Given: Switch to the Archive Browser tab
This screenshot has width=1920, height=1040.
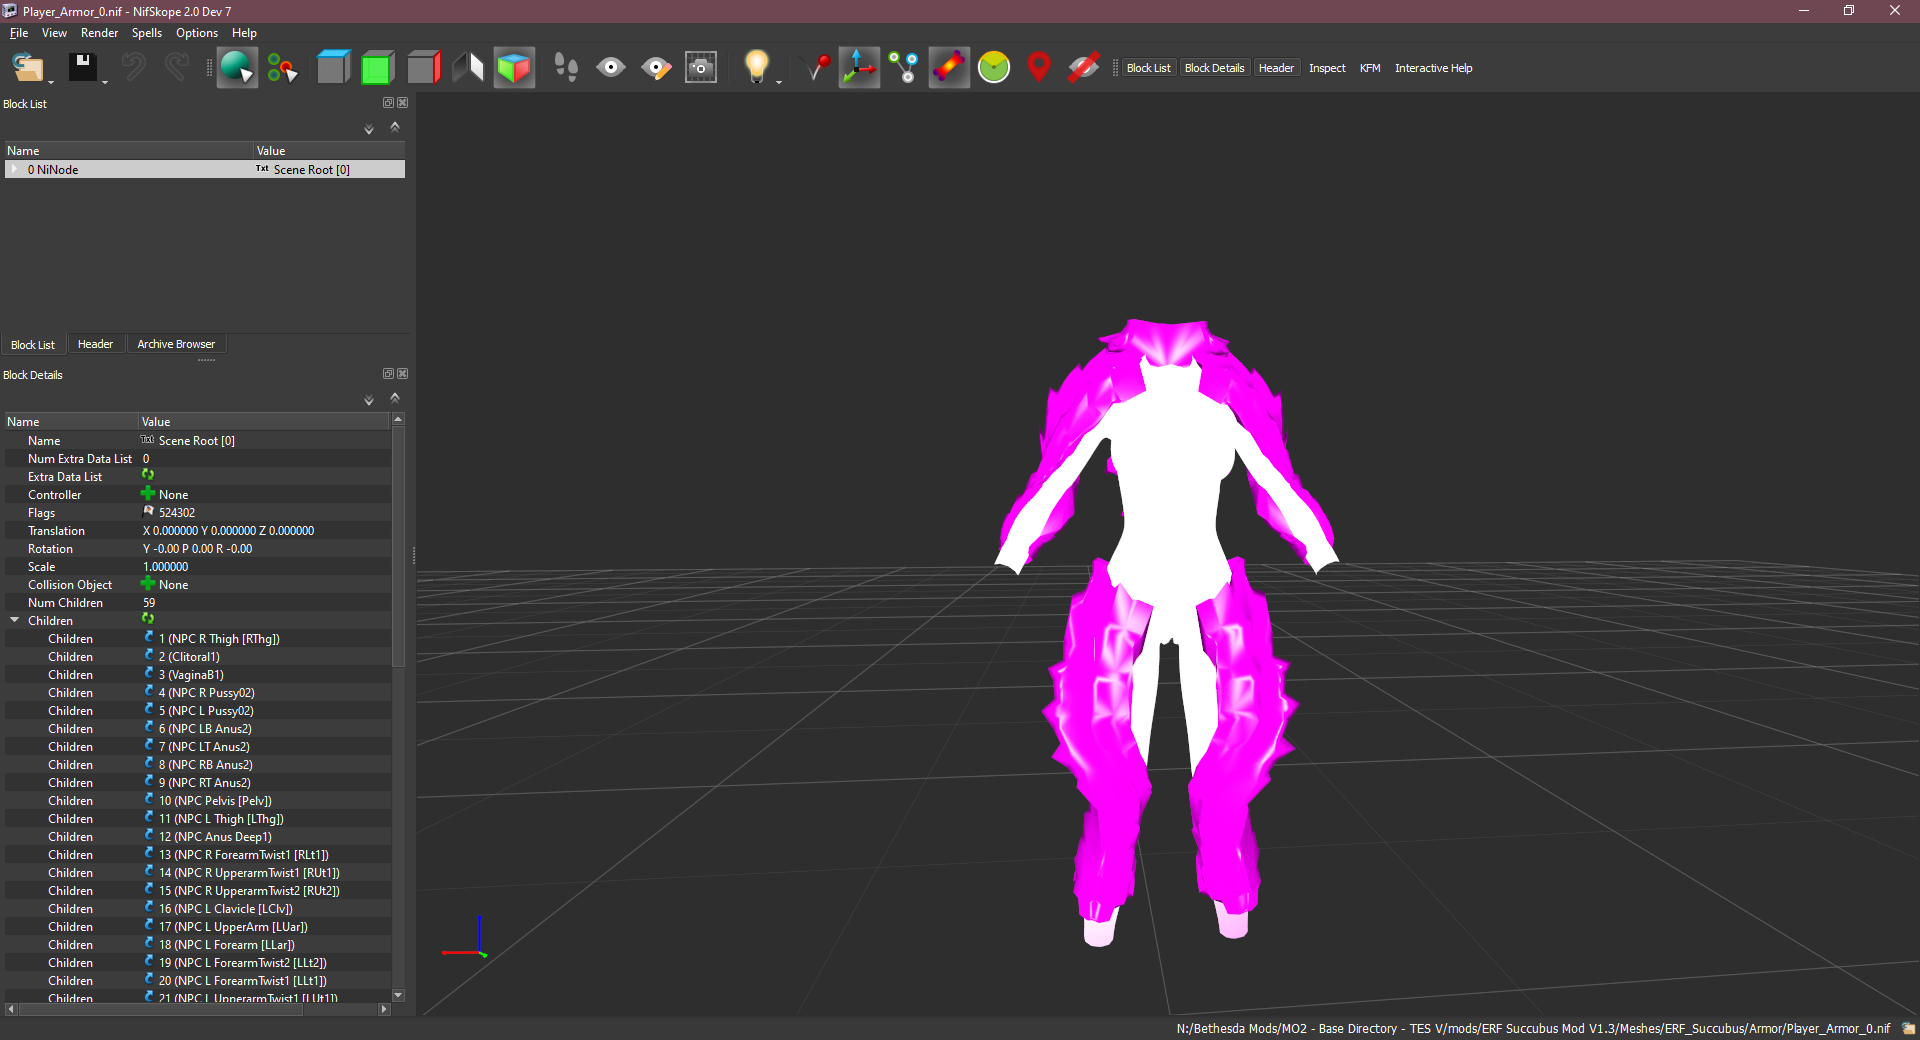Looking at the screenshot, I should (x=176, y=344).
